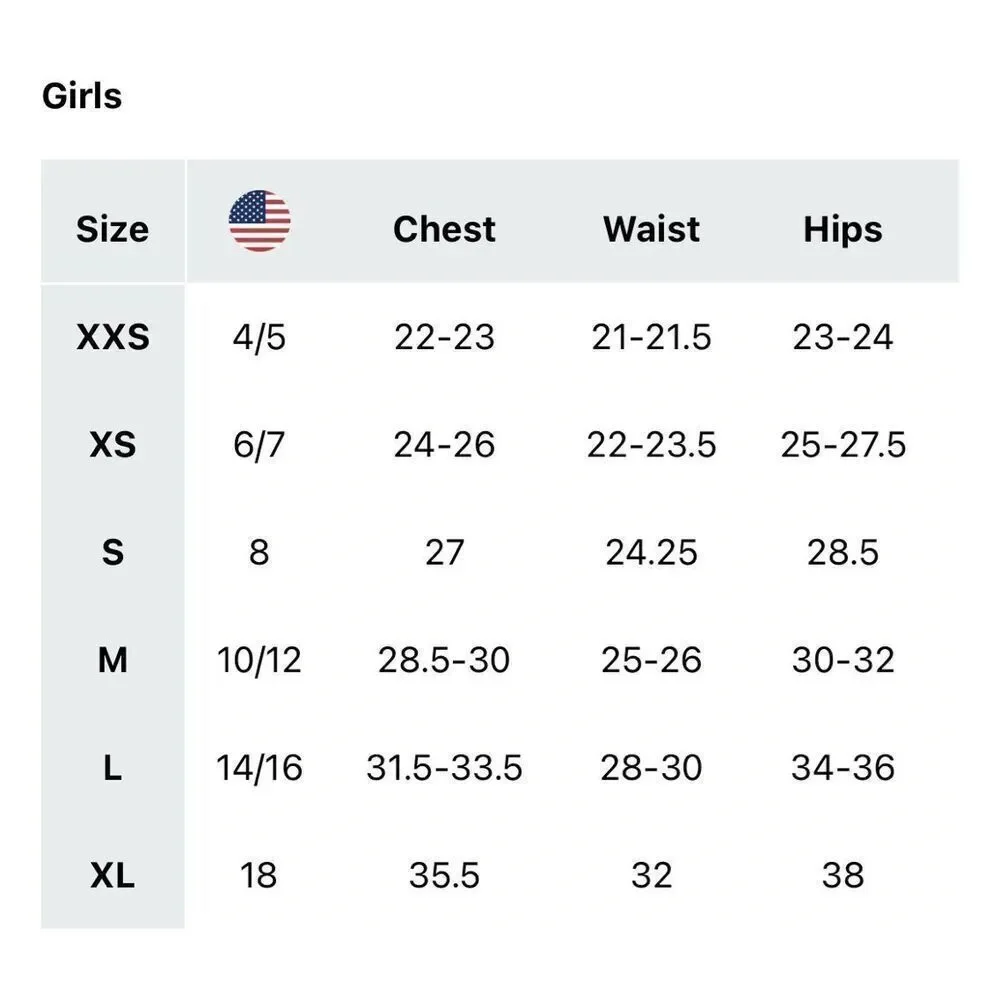Click chest value 35.5
The image size is (1000, 1000).
coord(444,875)
